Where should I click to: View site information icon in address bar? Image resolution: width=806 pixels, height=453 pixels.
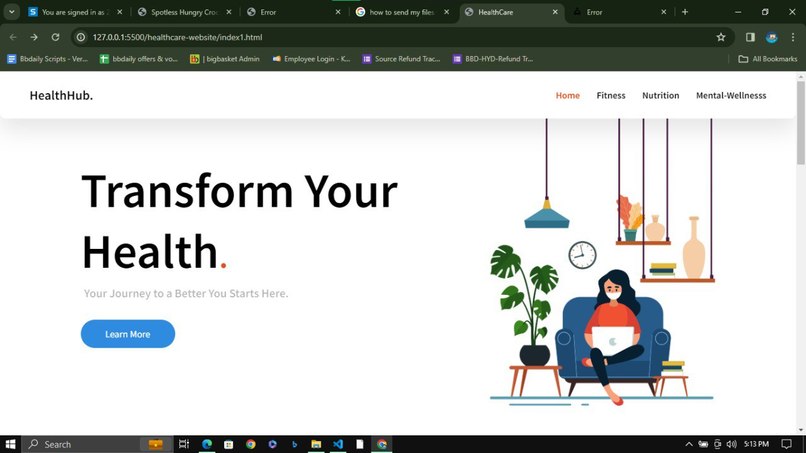click(x=81, y=37)
